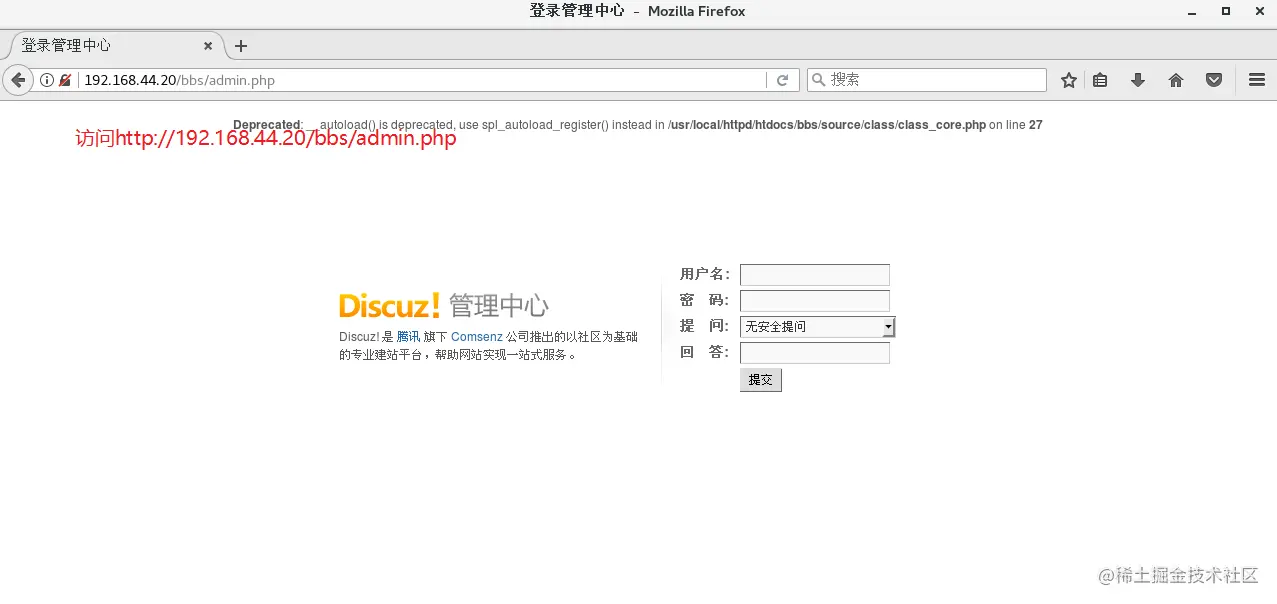Maximize the Firefox window
This screenshot has width=1277, height=604.
point(1226,11)
